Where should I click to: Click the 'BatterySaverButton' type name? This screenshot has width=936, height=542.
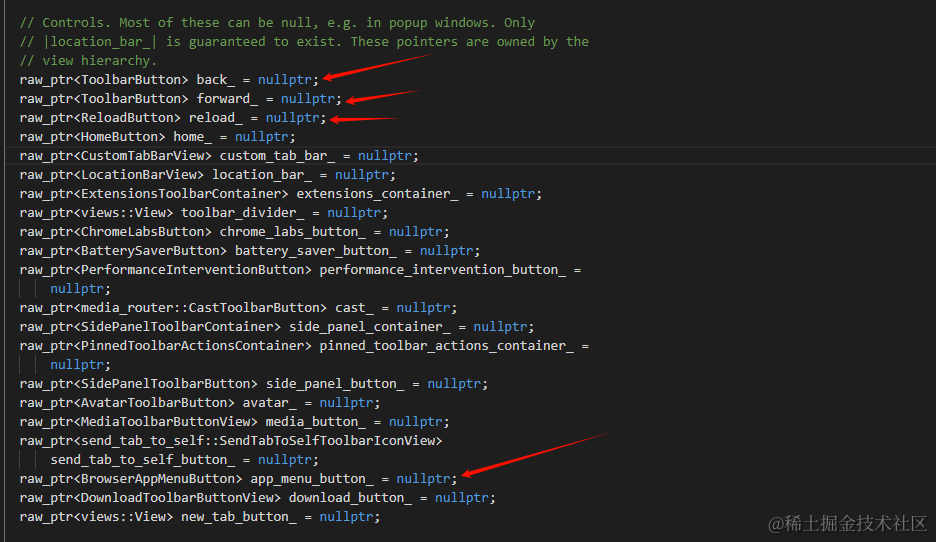coord(150,251)
